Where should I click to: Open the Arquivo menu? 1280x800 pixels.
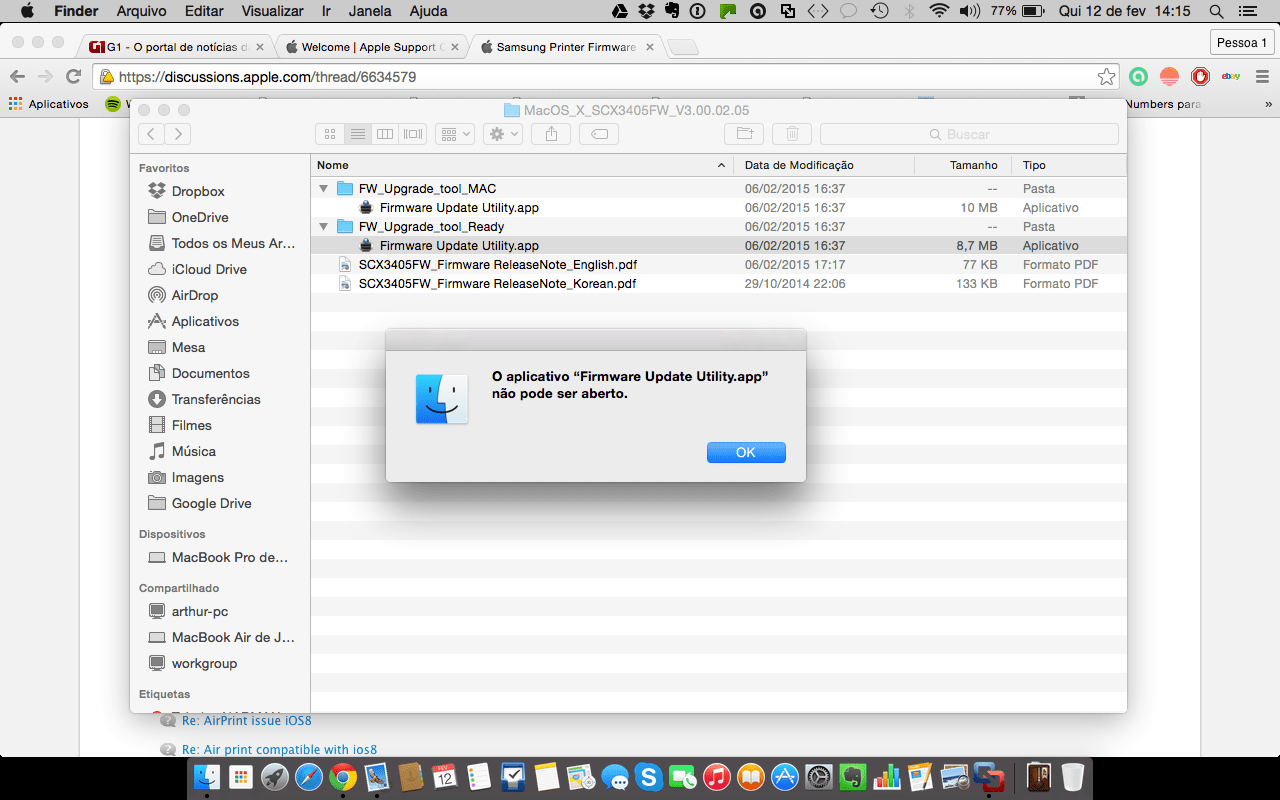pos(142,11)
